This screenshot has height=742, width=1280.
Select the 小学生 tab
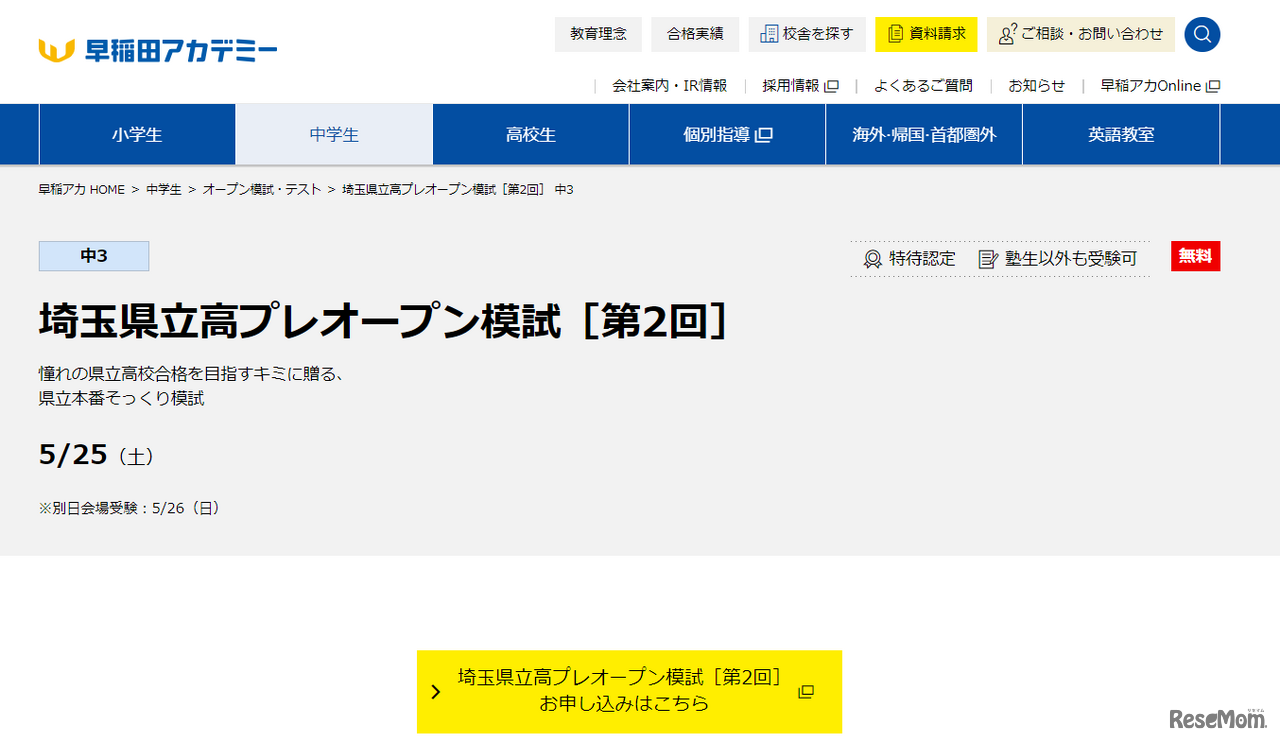tap(137, 134)
